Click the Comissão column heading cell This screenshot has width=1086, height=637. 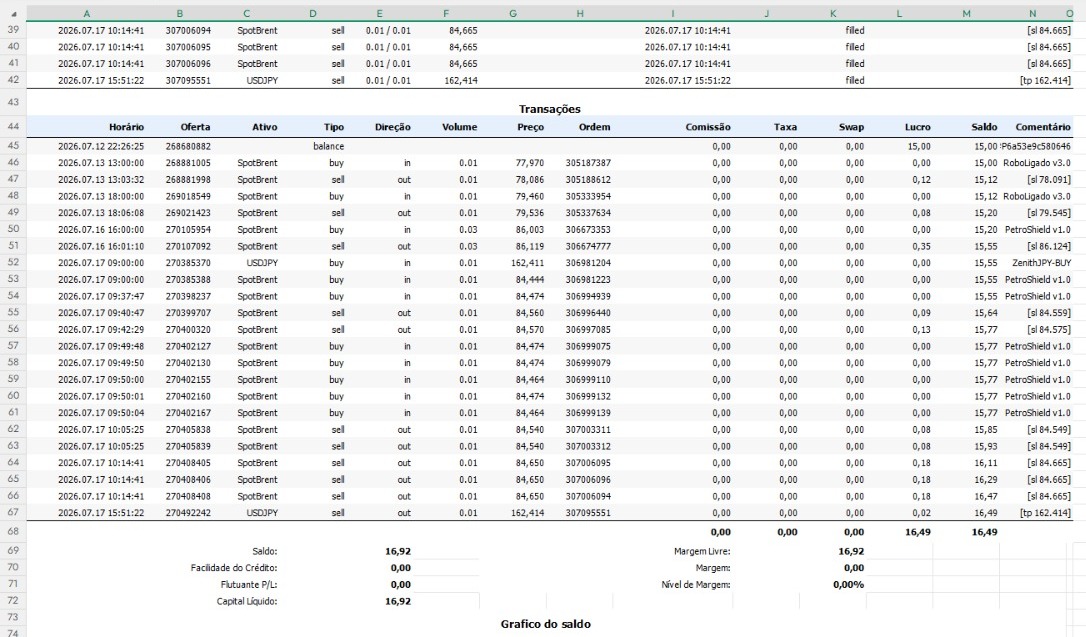tap(707, 127)
